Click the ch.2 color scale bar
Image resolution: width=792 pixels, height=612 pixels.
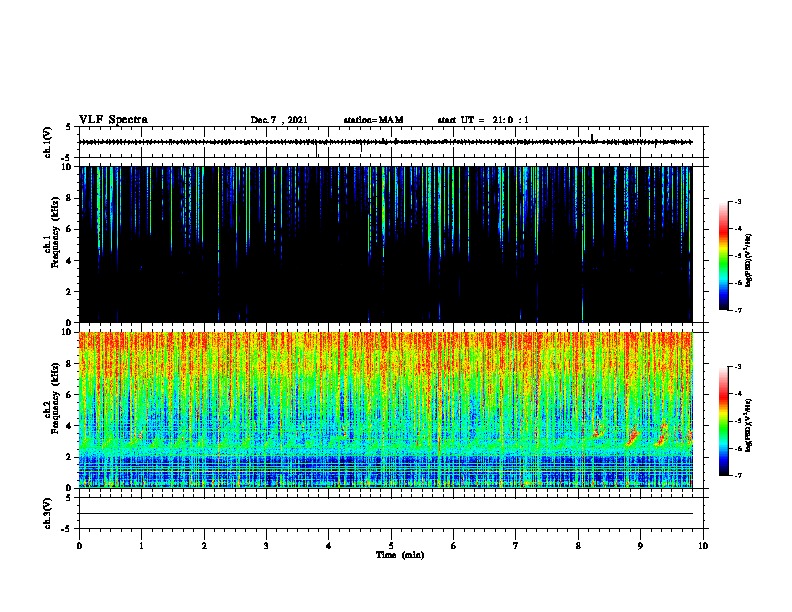pyautogui.click(x=723, y=421)
